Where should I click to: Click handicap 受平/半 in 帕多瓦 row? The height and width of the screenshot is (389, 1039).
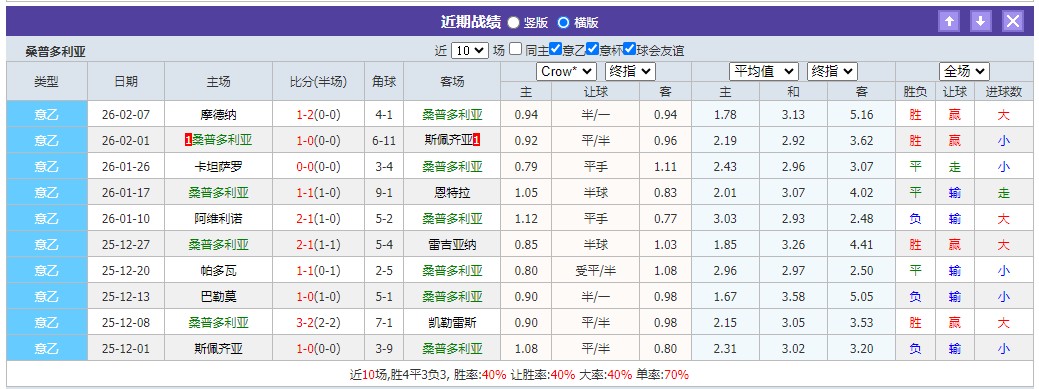(x=596, y=270)
